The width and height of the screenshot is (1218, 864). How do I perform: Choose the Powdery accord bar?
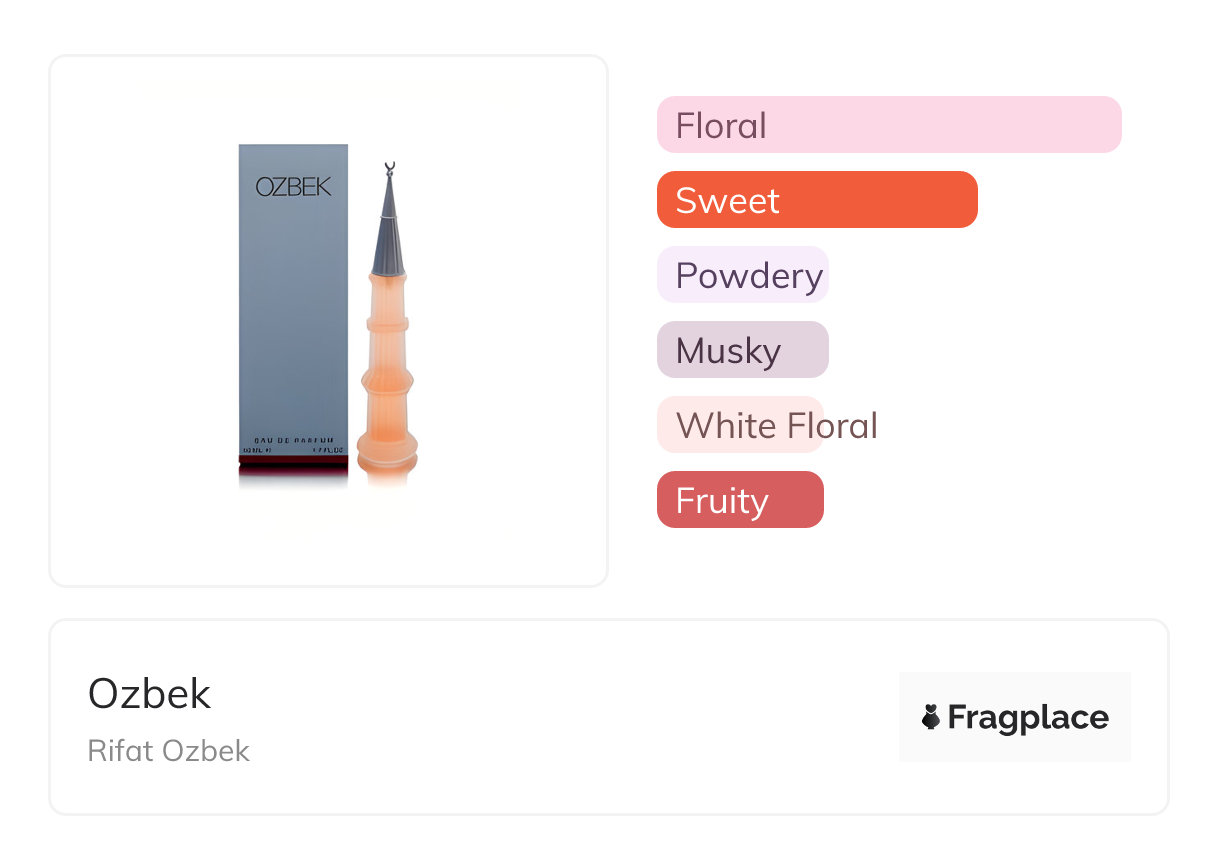click(742, 275)
